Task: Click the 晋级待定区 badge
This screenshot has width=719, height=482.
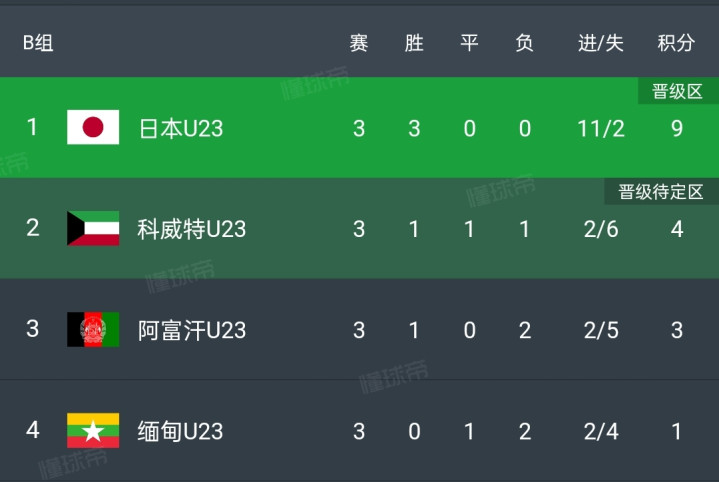Action: tap(661, 192)
